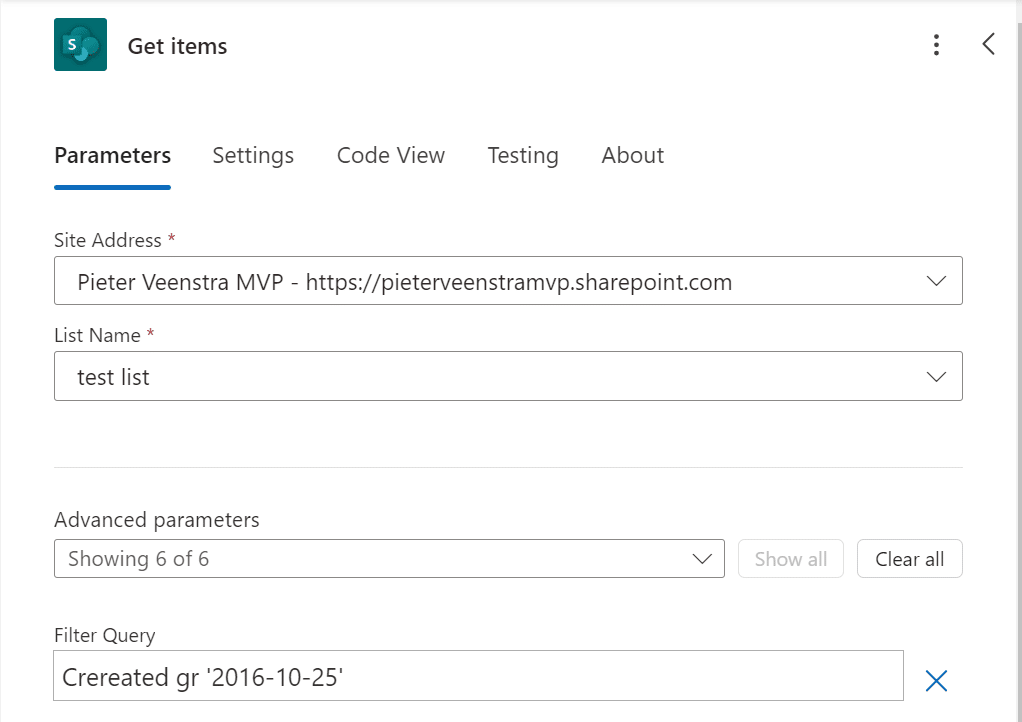Switch to the Settings tab
Image resolution: width=1022 pixels, height=722 pixels.
[253, 156]
